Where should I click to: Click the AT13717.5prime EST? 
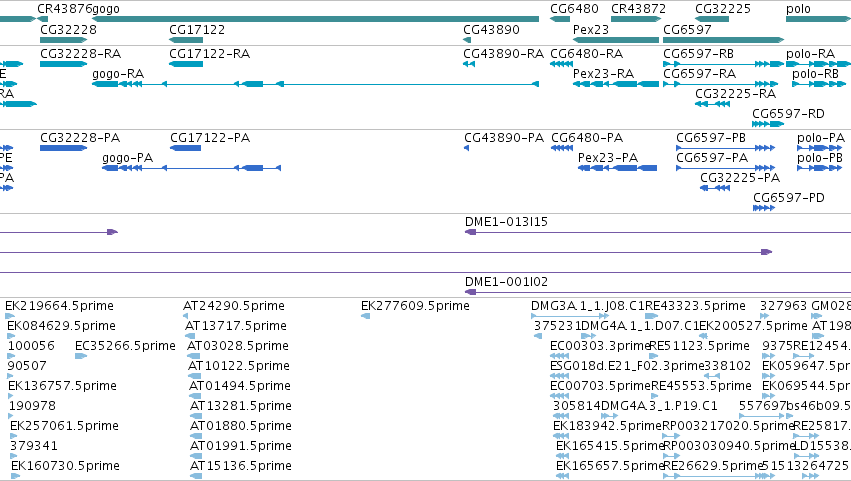click(190, 336)
